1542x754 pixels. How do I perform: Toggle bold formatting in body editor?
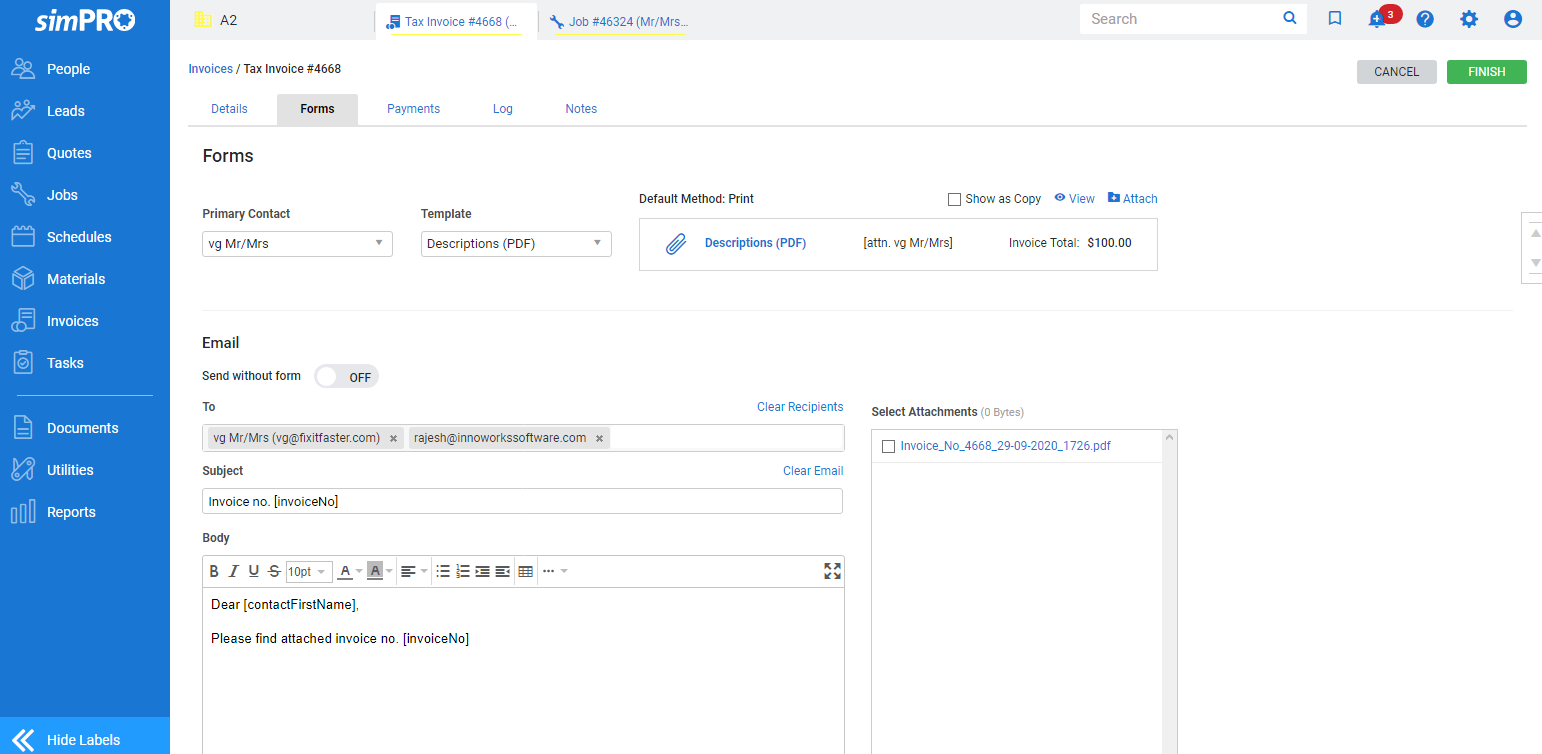click(214, 571)
